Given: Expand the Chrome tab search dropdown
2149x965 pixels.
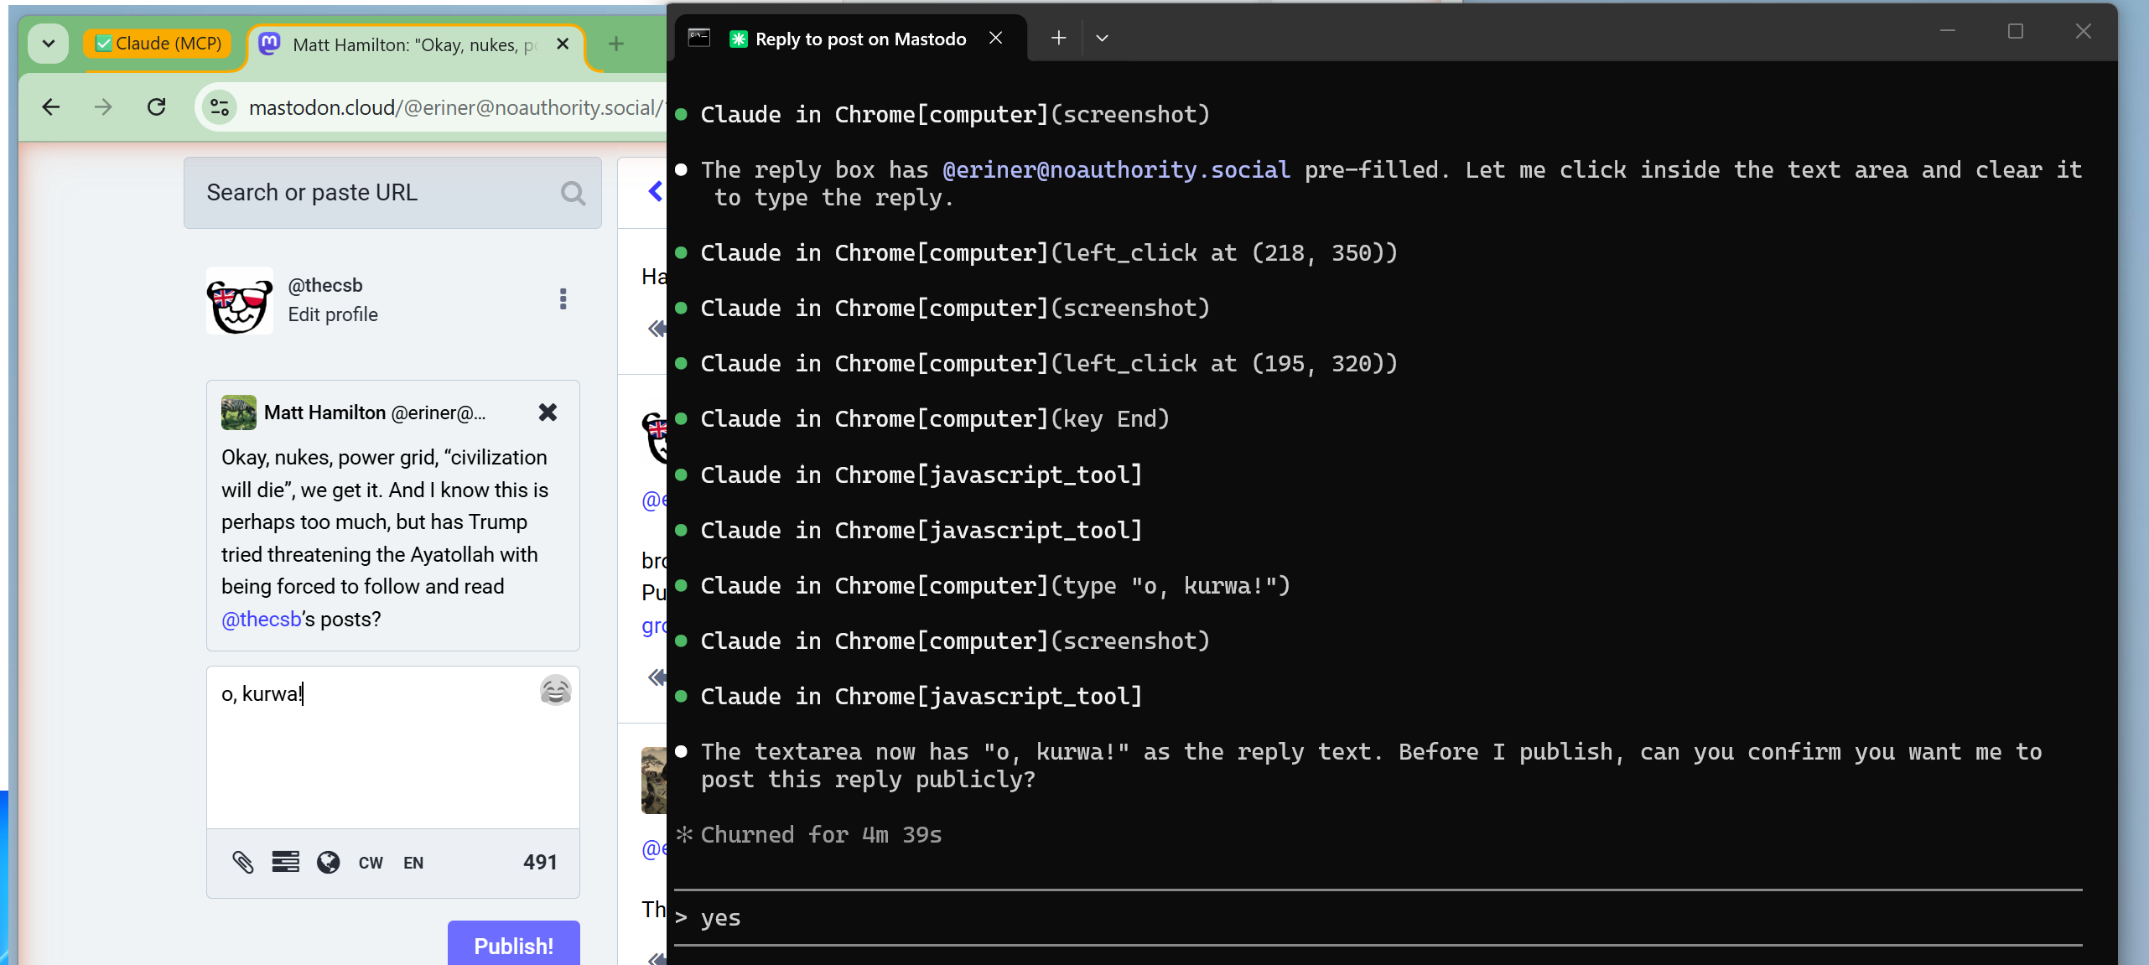Looking at the screenshot, I should coord(48,44).
